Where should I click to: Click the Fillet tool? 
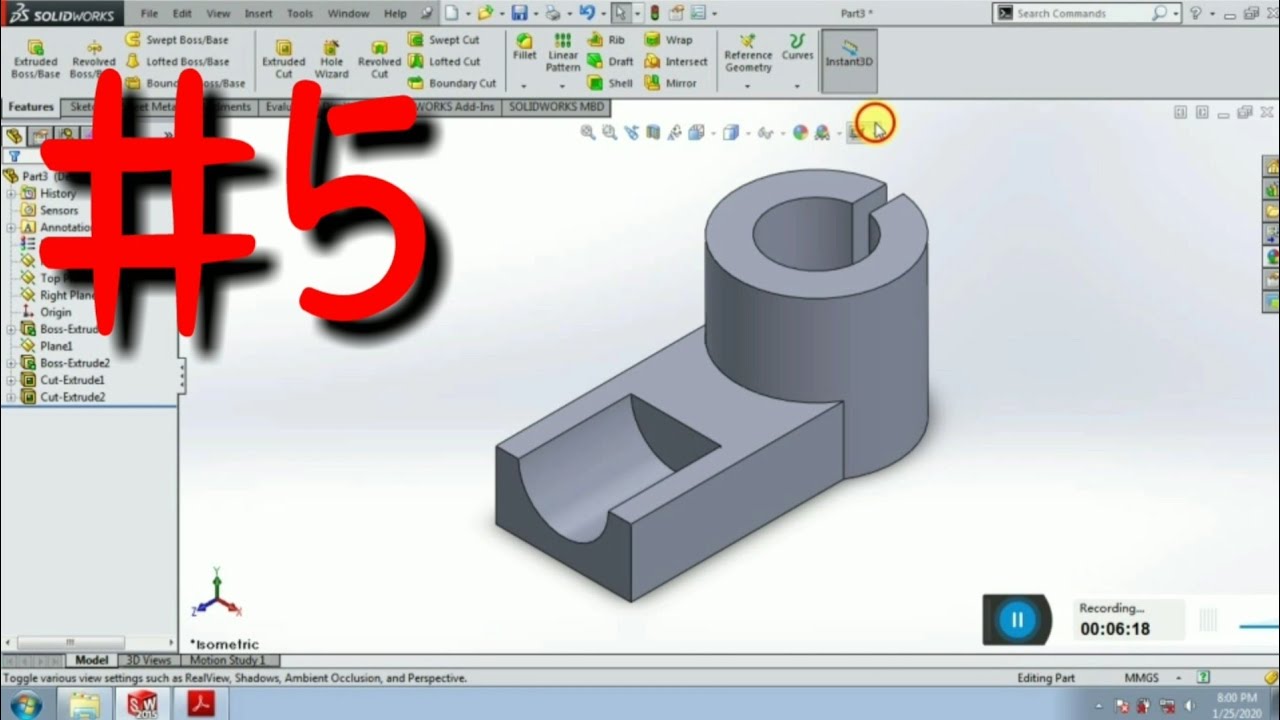[524, 47]
